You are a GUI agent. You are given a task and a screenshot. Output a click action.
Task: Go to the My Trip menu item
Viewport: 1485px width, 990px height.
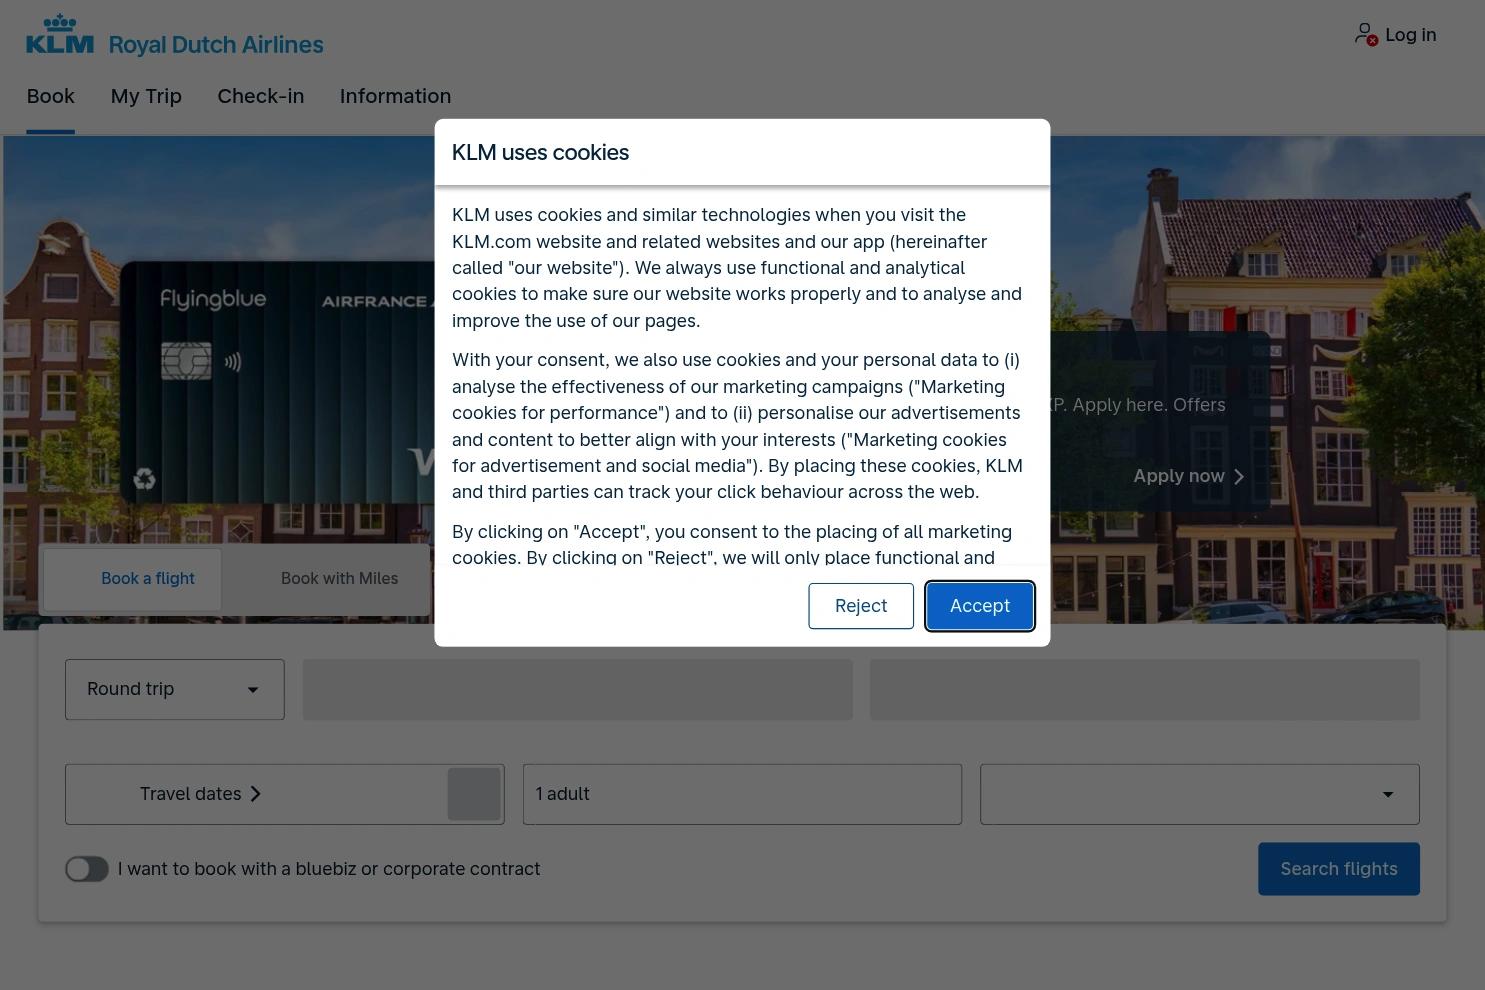146,96
